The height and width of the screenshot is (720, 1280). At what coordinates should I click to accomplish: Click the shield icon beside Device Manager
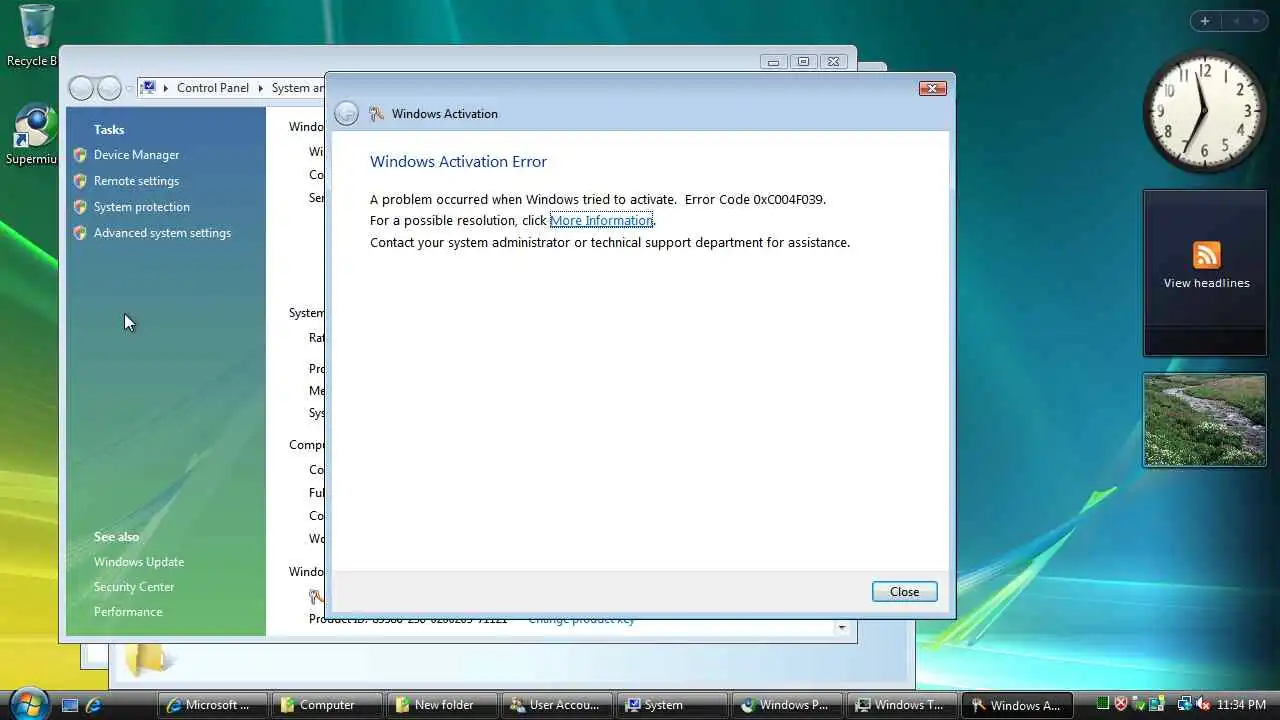80,155
